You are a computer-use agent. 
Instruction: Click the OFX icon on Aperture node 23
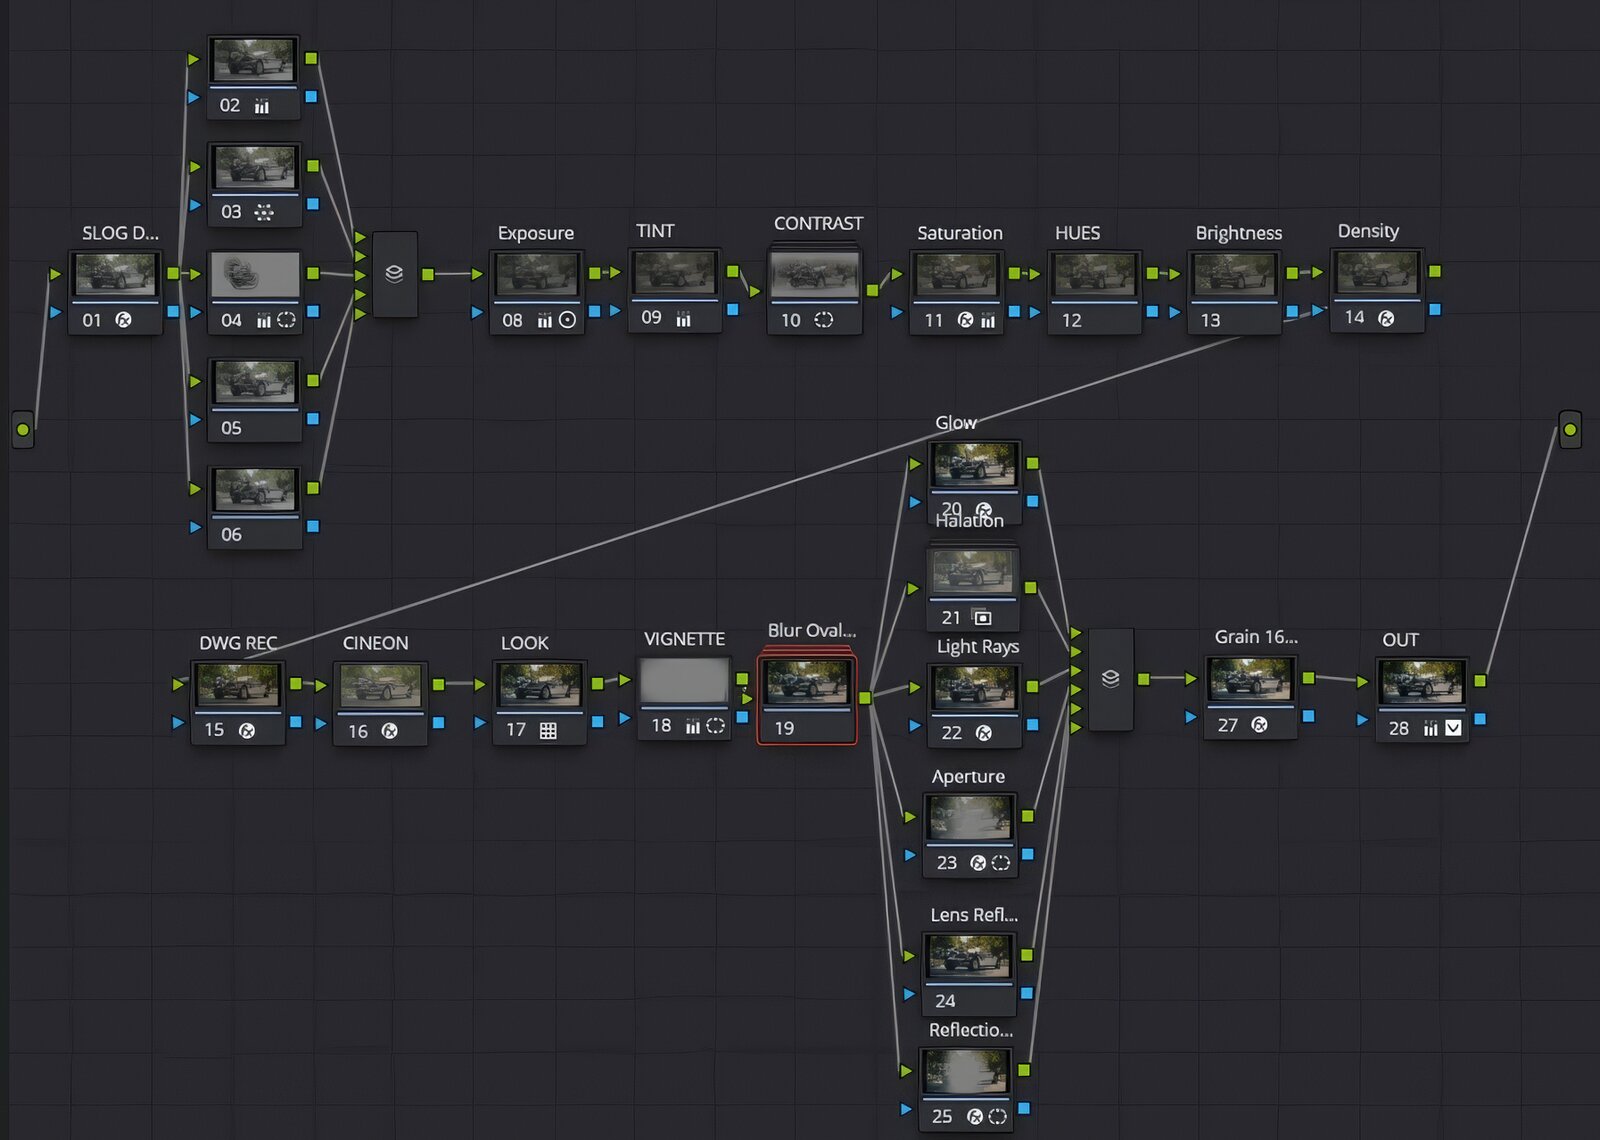point(978,862)
